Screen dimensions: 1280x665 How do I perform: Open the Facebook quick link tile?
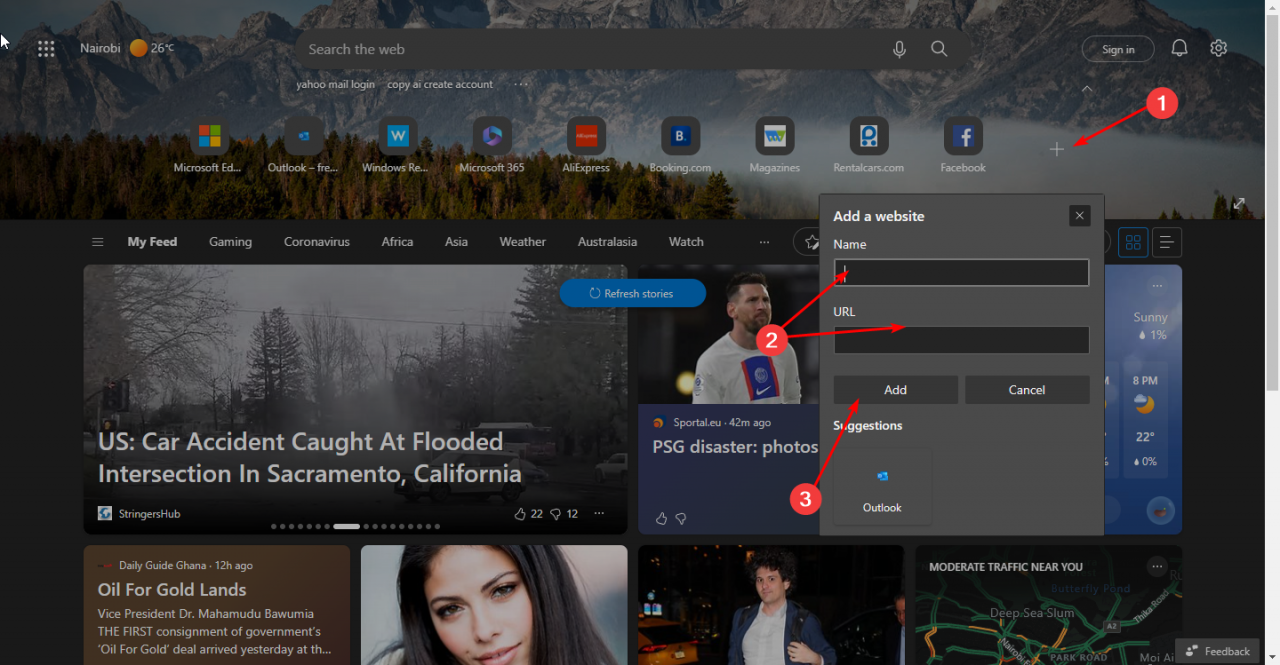pos(962,136)
